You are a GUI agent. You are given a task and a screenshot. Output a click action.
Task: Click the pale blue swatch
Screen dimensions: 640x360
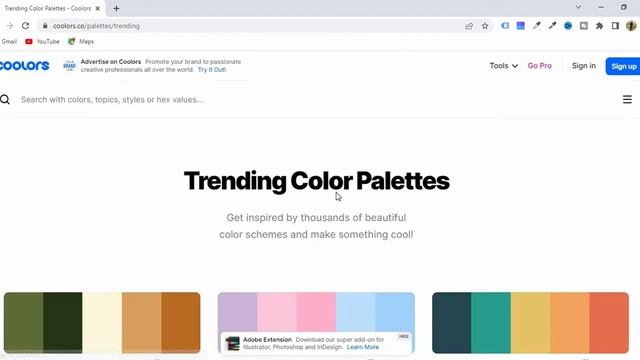356,312
